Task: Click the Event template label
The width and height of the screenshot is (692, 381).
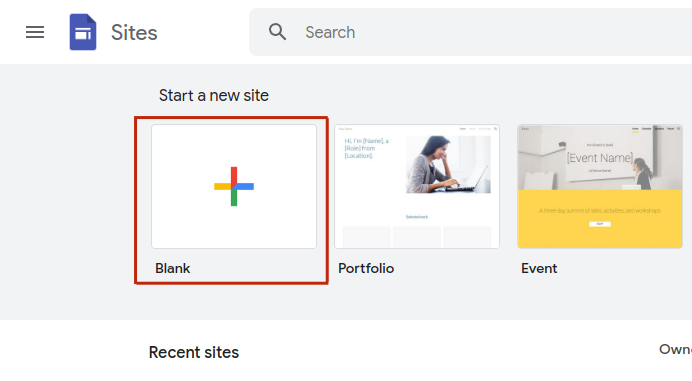Action: 539,268
